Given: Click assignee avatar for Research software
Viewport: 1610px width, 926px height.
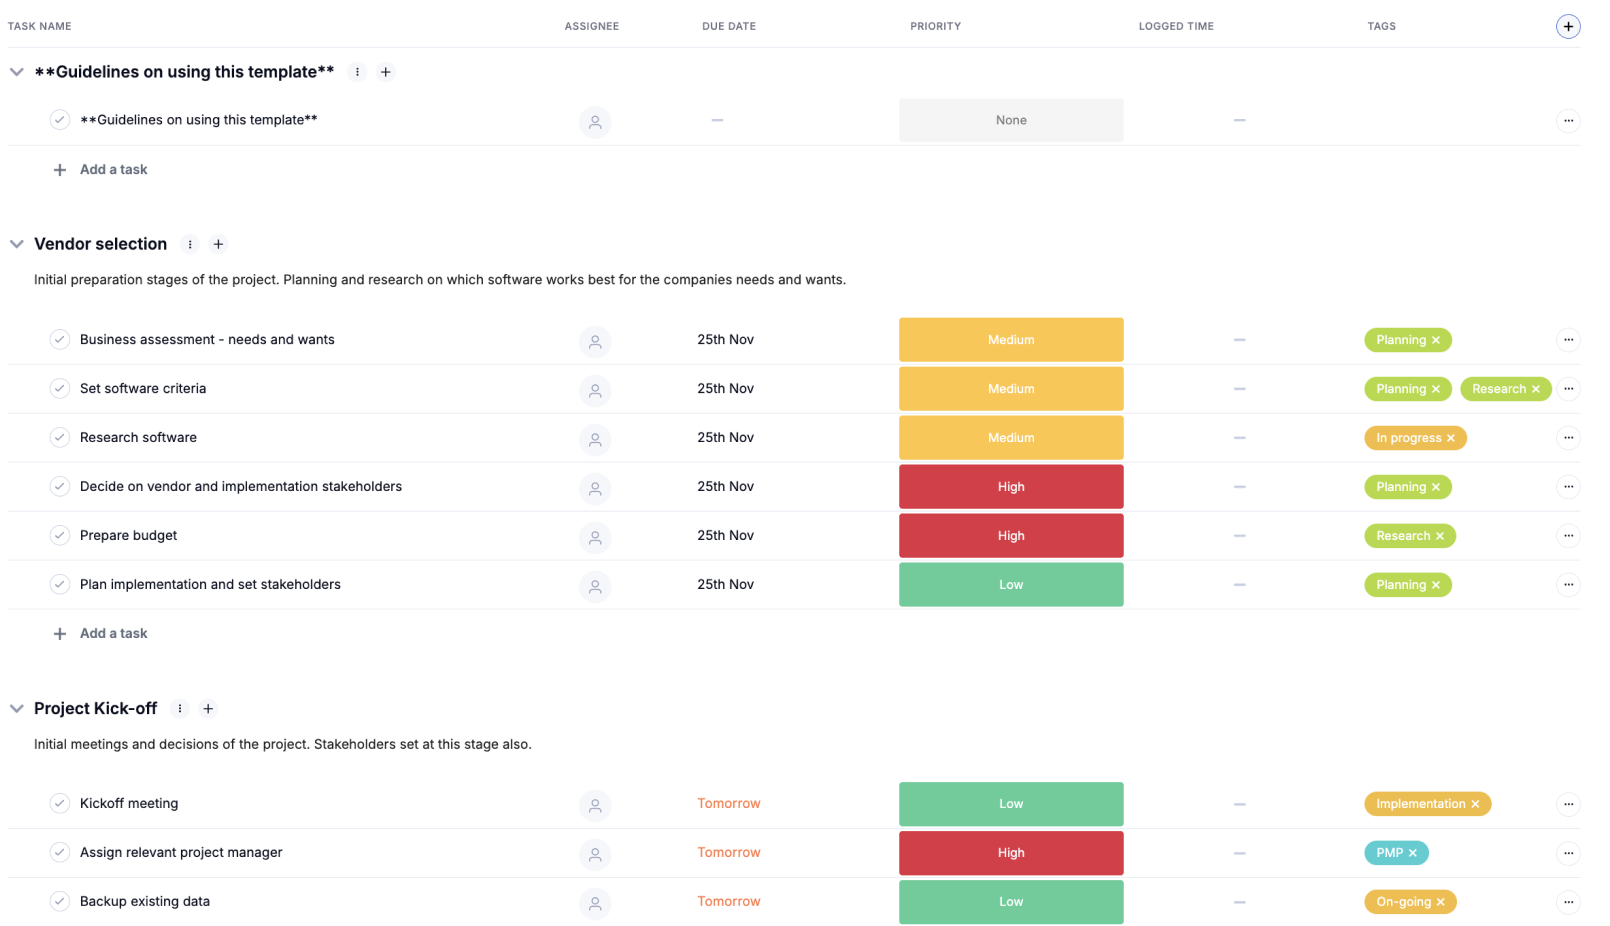Looking at the screenshot, I should pyautogui.click(x=594, y=439).
